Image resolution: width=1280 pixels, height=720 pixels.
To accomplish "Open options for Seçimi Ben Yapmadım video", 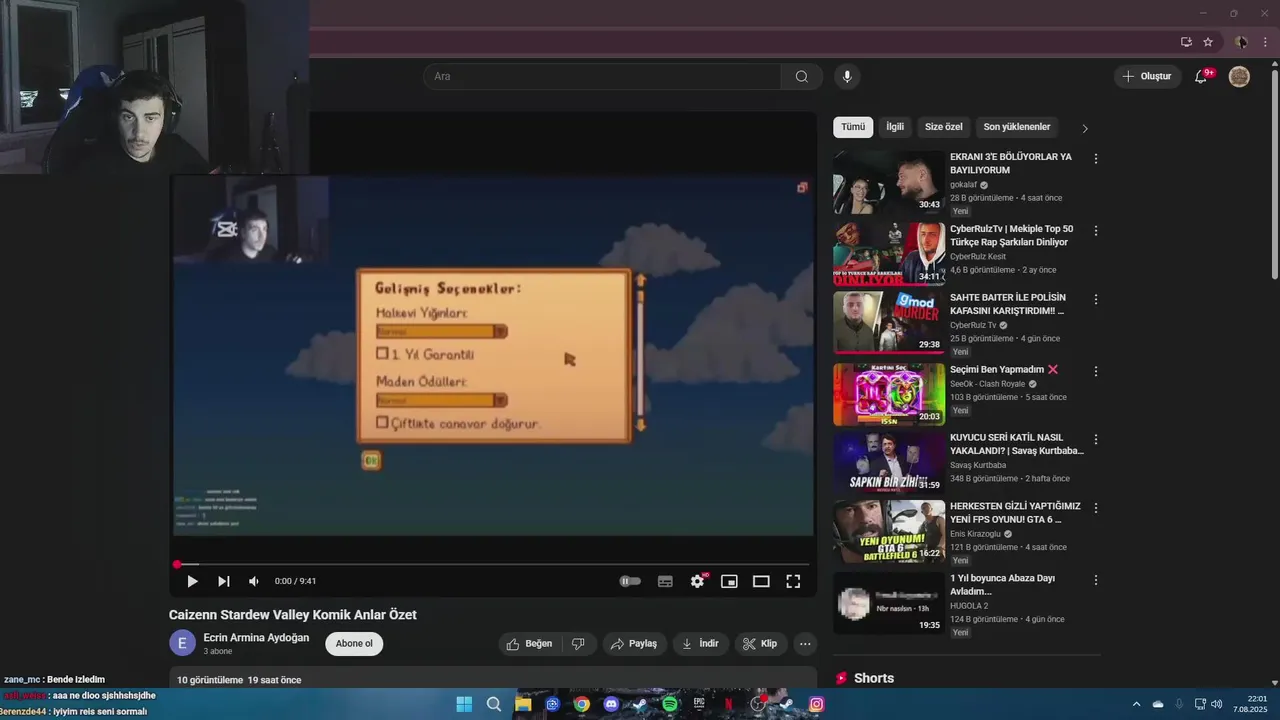I will pos(1096,371).
